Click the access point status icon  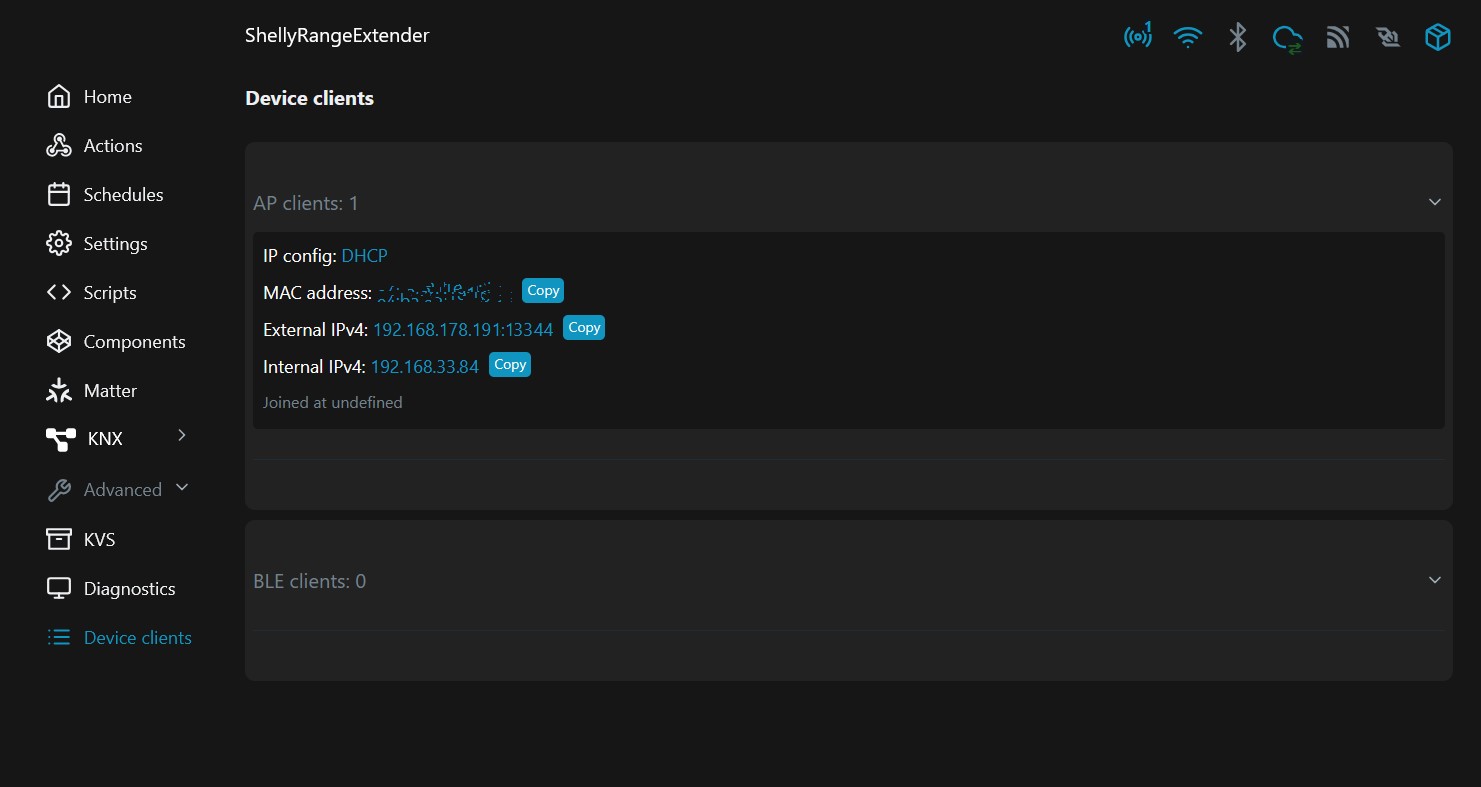coord(1137,37)
